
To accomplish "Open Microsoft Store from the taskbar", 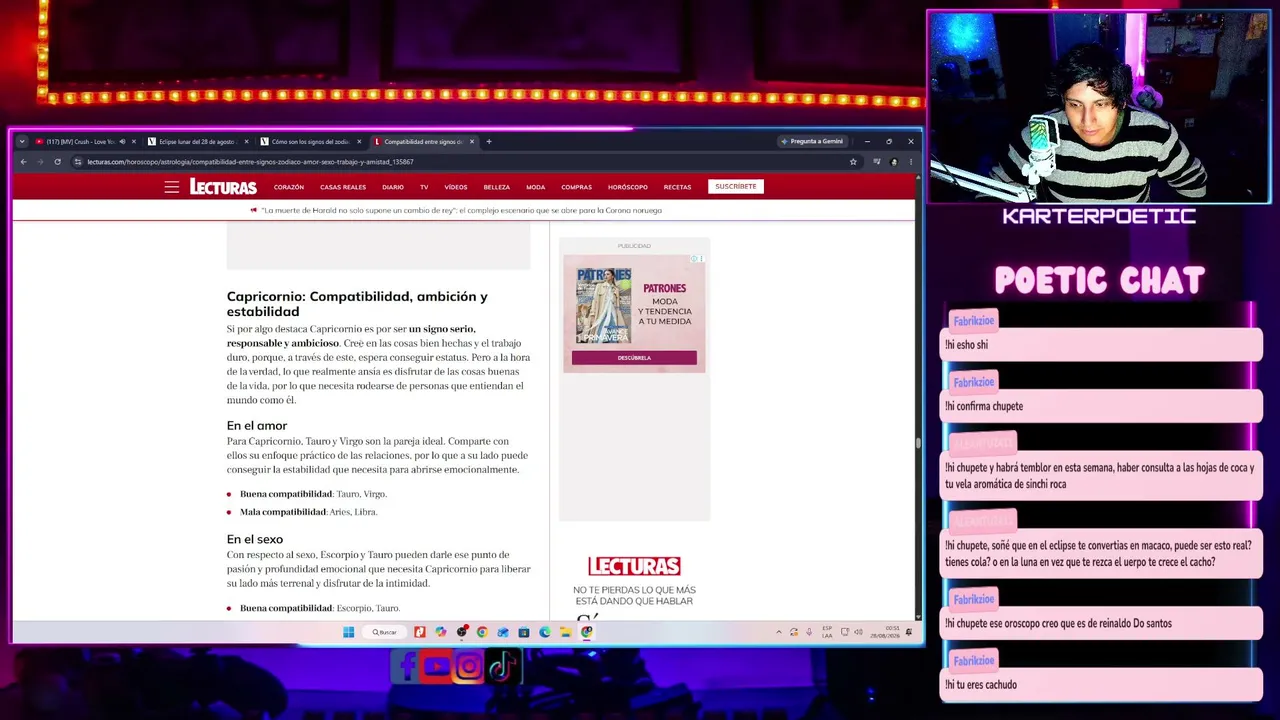I will click(523, 632).
